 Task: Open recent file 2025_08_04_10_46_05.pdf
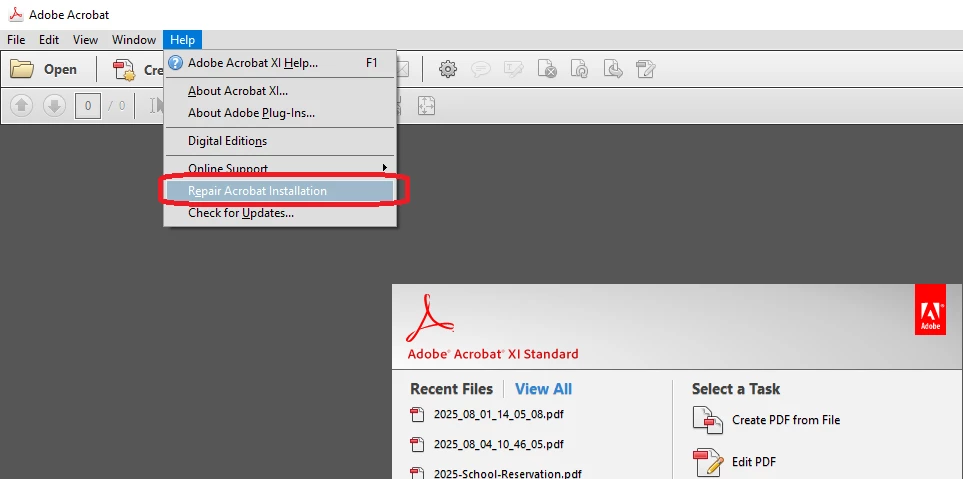tap(498, 444)
